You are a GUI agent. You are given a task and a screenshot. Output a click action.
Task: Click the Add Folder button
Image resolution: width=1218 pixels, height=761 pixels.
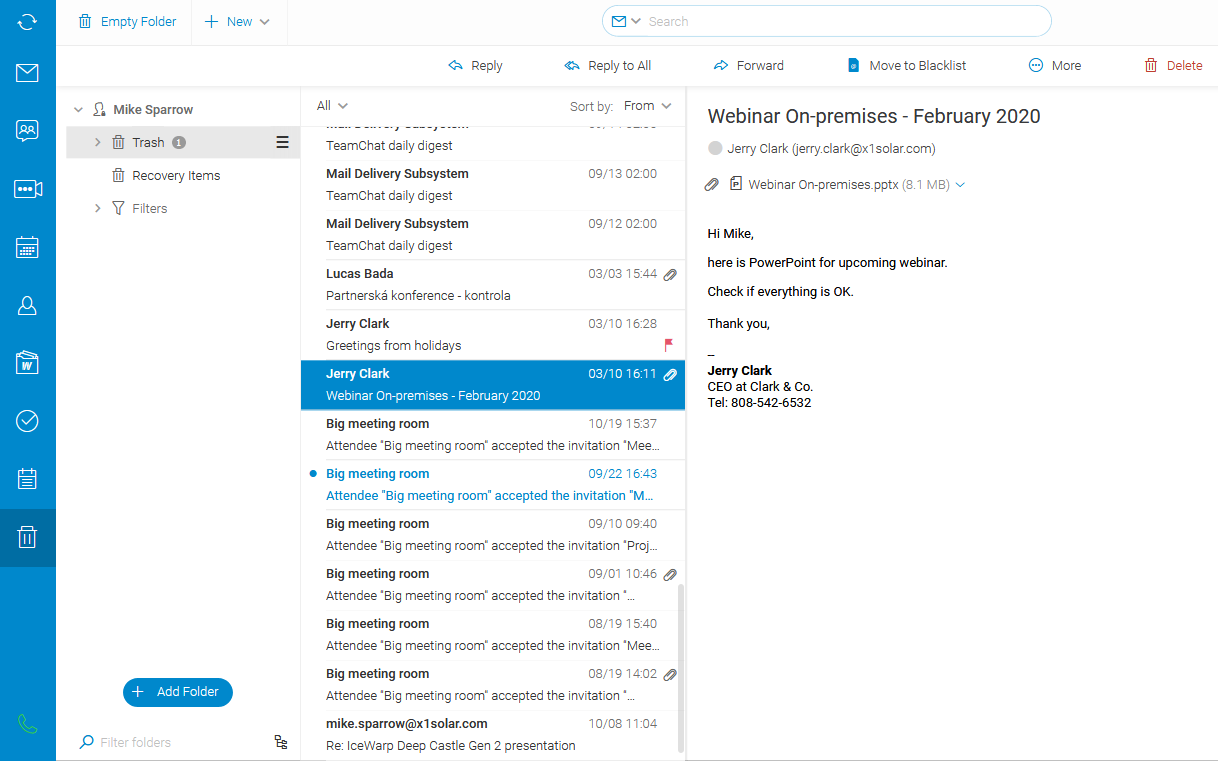tap(178, 692)
